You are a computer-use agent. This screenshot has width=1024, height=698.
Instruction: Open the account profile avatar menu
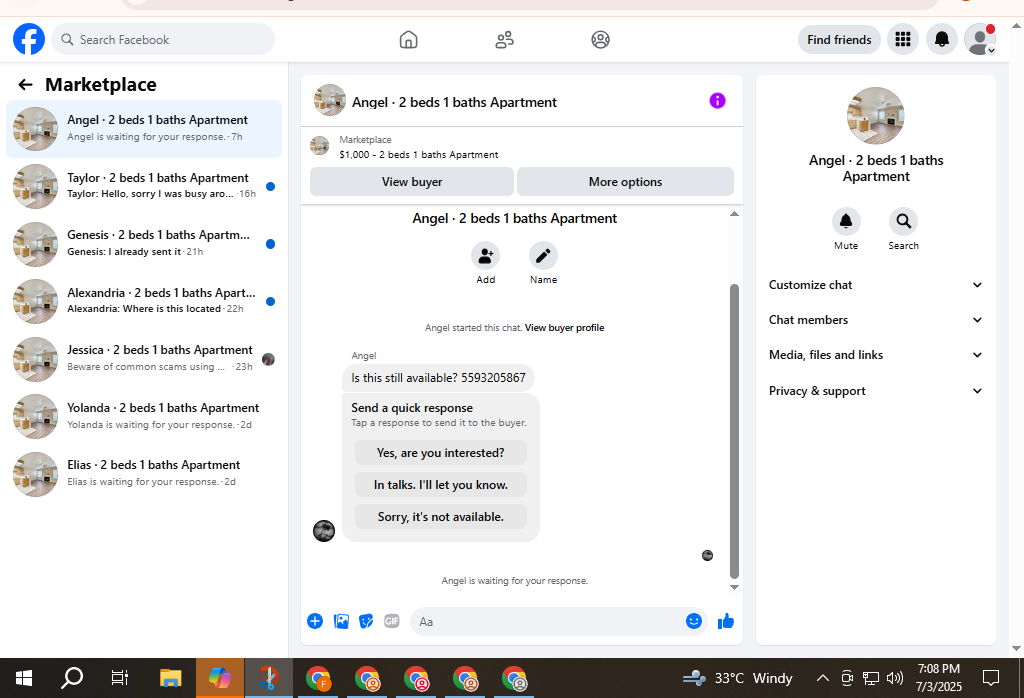point(980,39)
